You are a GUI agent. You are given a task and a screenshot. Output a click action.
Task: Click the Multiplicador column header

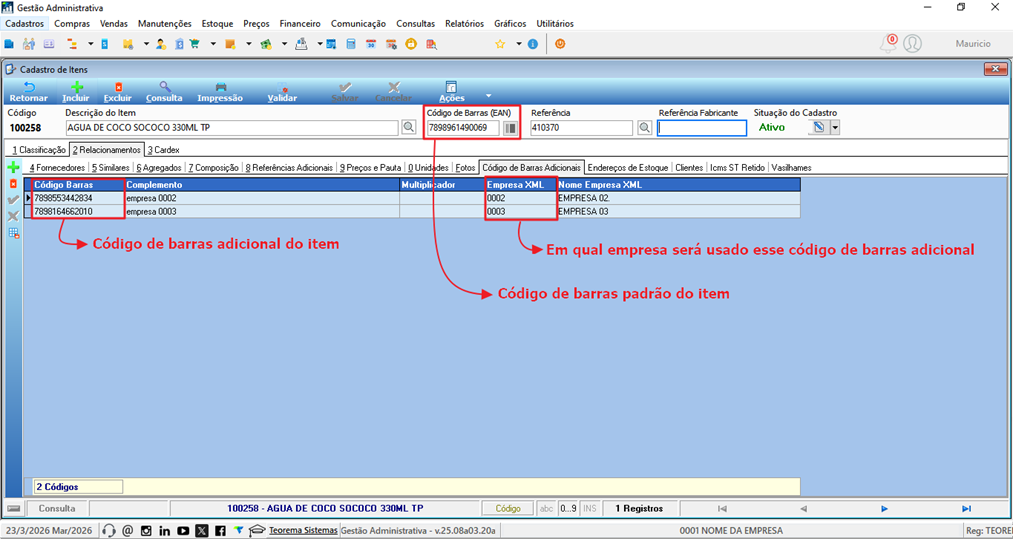click(442, 185)
